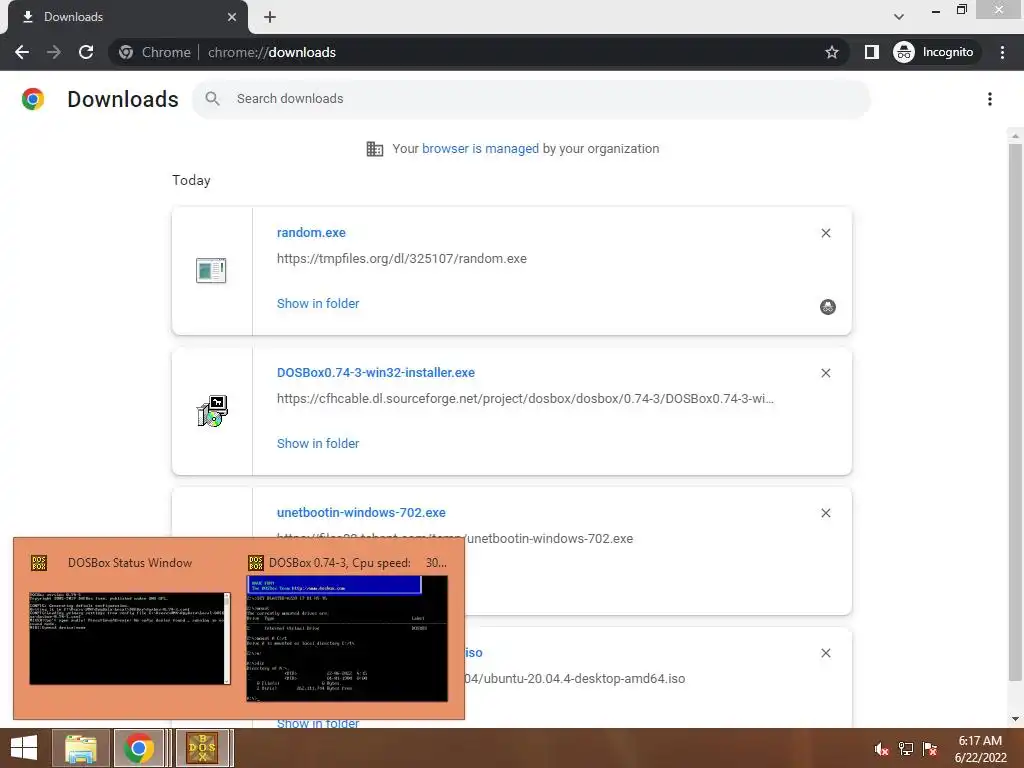Image resolution: width=1024 pixels, height=768 pixels.
Task: Open DOSBox0.74-3-win32-installer.exe link
Action: tap(376, 373)
